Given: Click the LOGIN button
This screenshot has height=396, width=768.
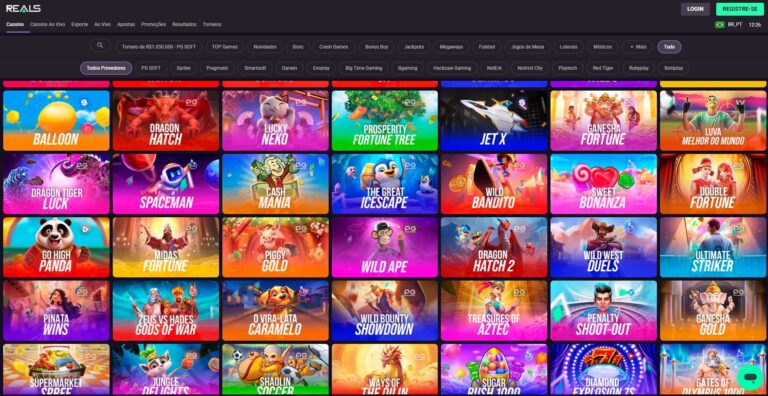Looking at the screenshot, I should 695,9.
